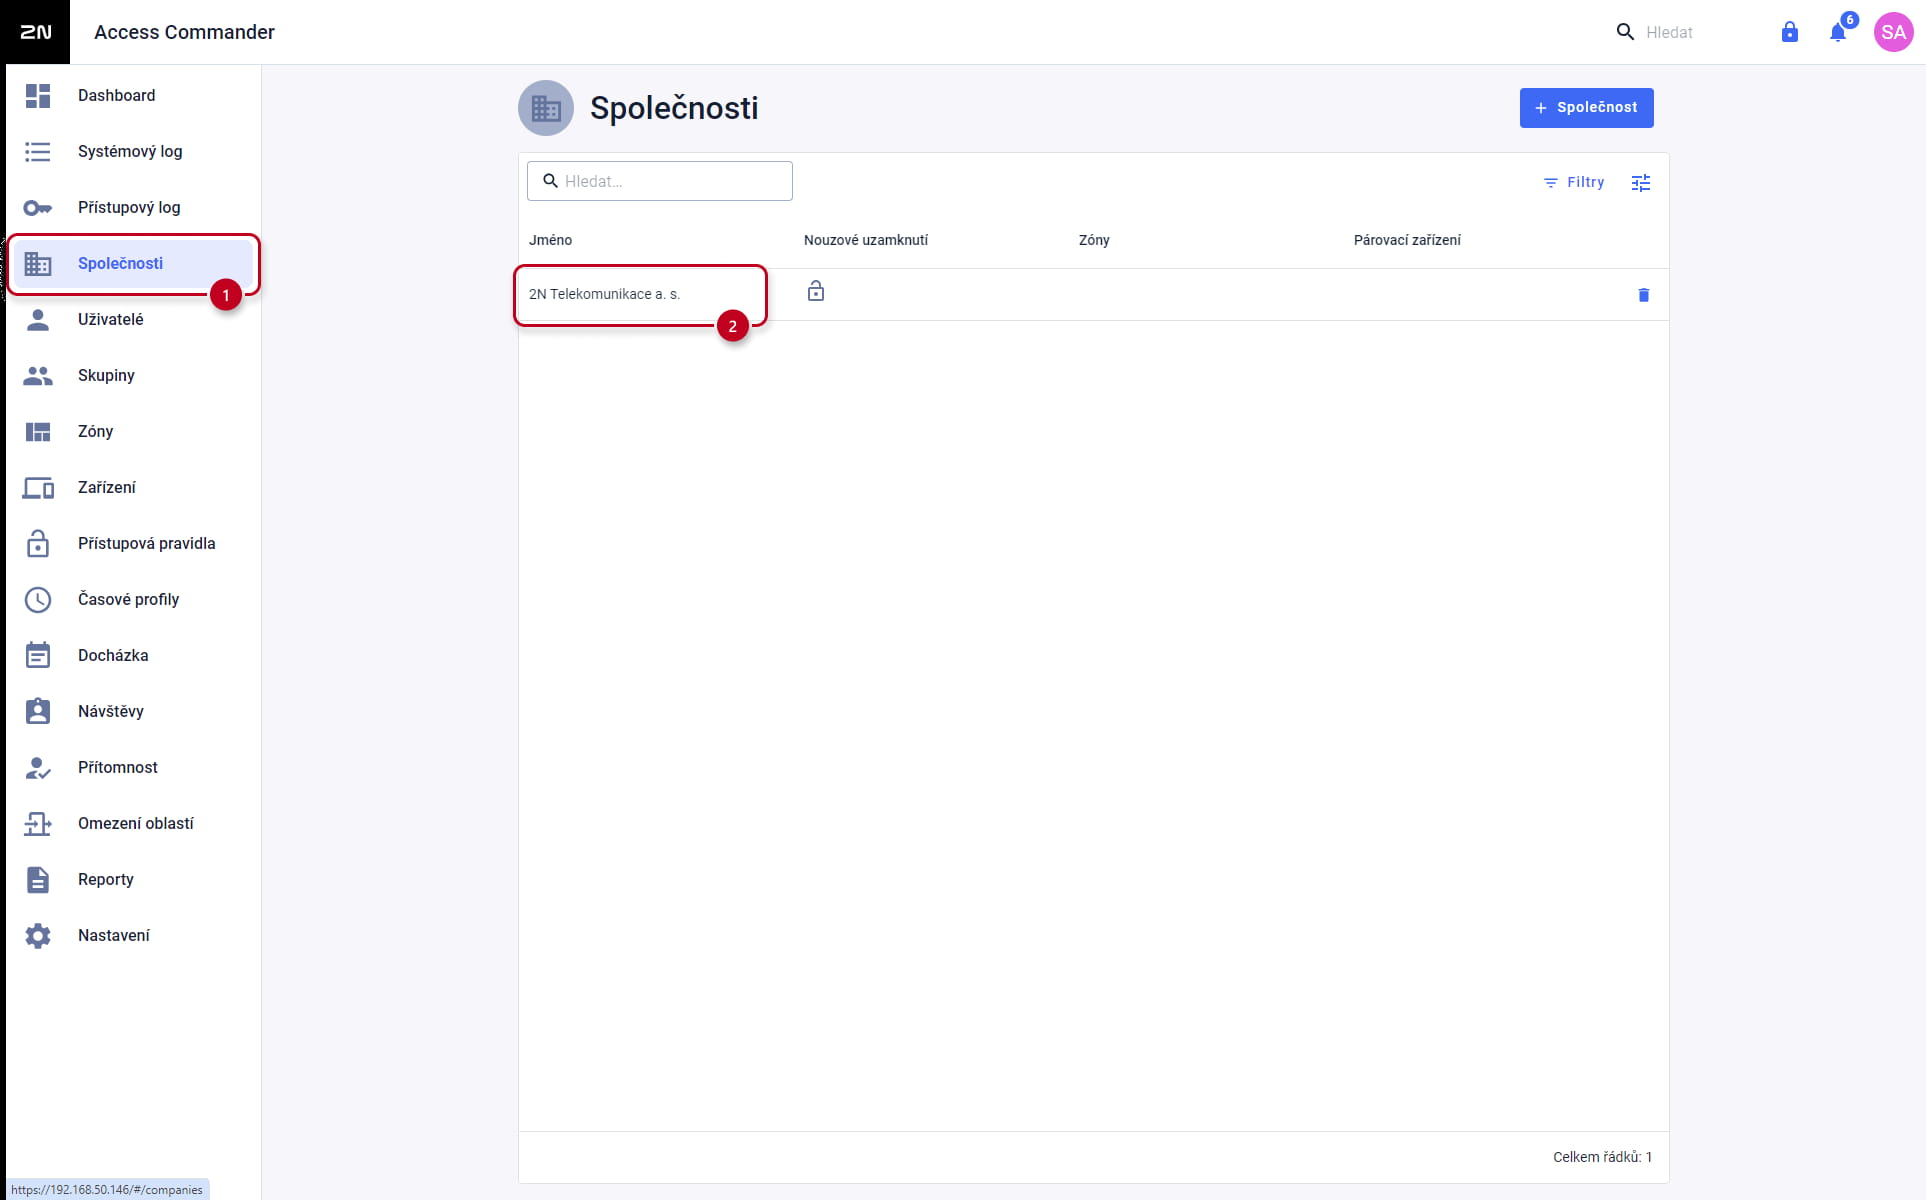This screenshot has width=1926, height=1200.
Task: Add a new Společnost with the blue button
Action: click(1586, 108)
